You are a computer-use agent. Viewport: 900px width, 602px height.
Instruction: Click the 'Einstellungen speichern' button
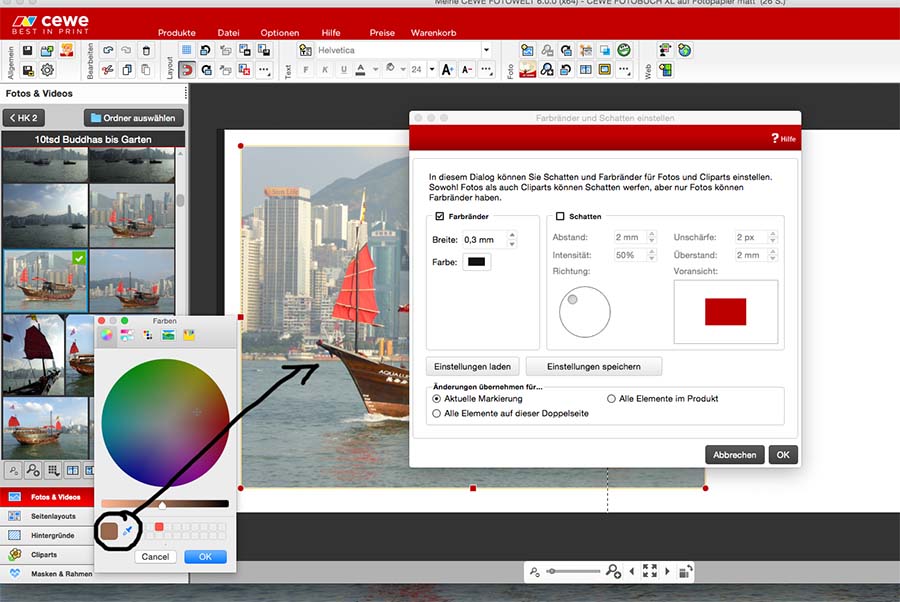pos(594,367)
